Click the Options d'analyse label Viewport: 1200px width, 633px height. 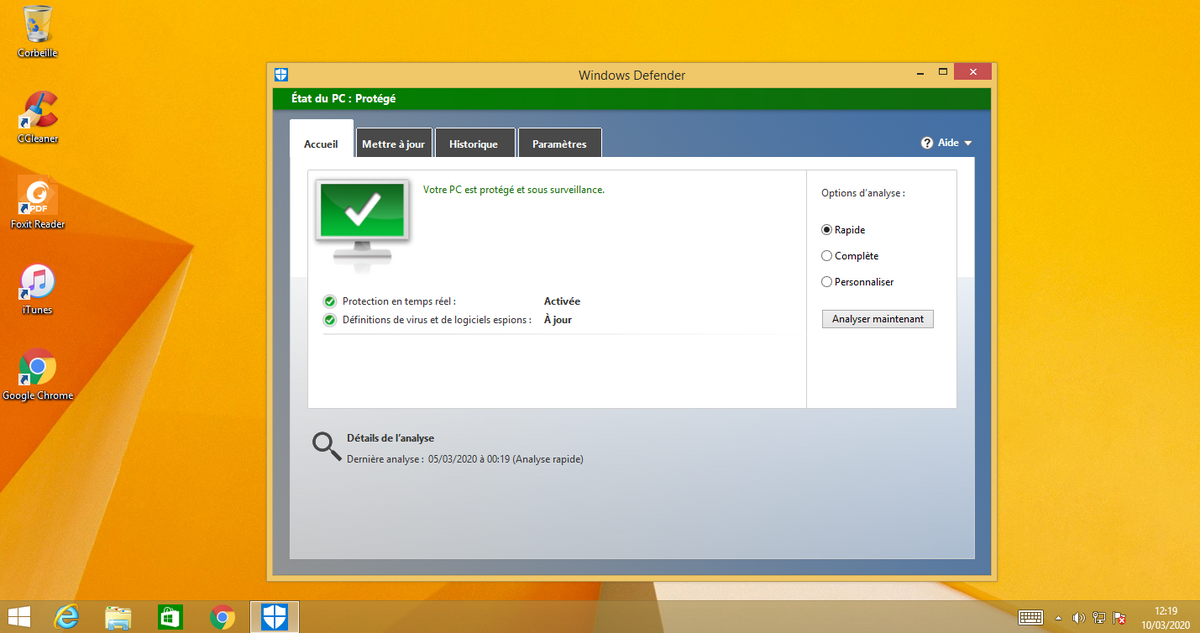point(863,193)
